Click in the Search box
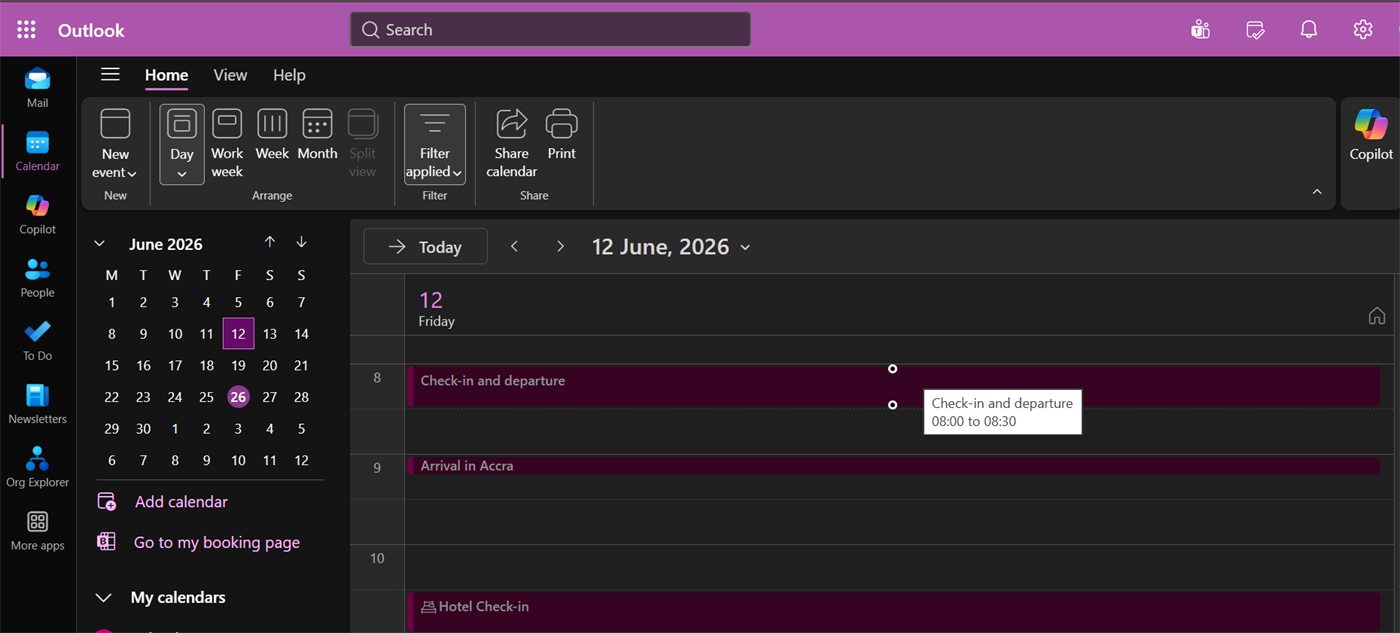 pyautogui.click(x=550, y=30)
